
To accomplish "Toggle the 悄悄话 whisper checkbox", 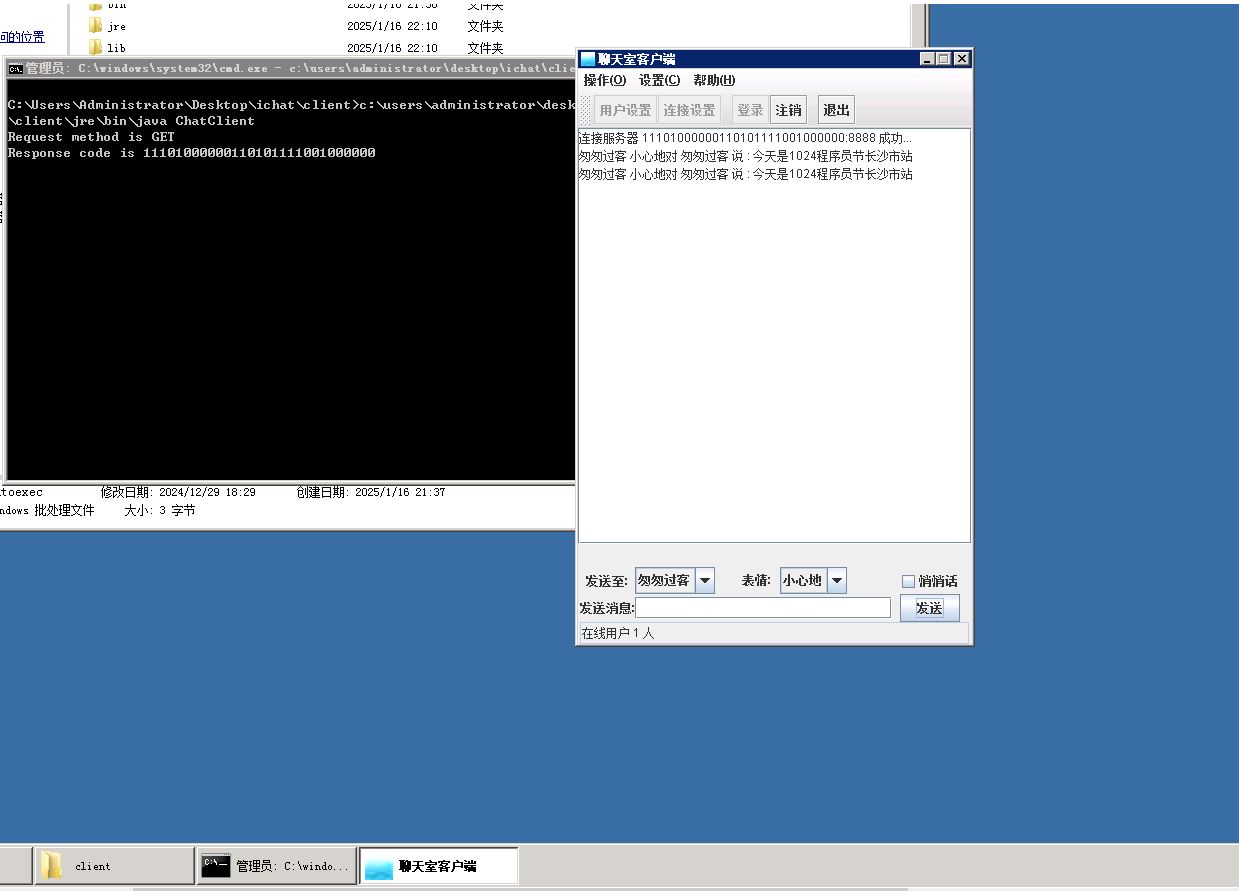I will coord(908,581).
